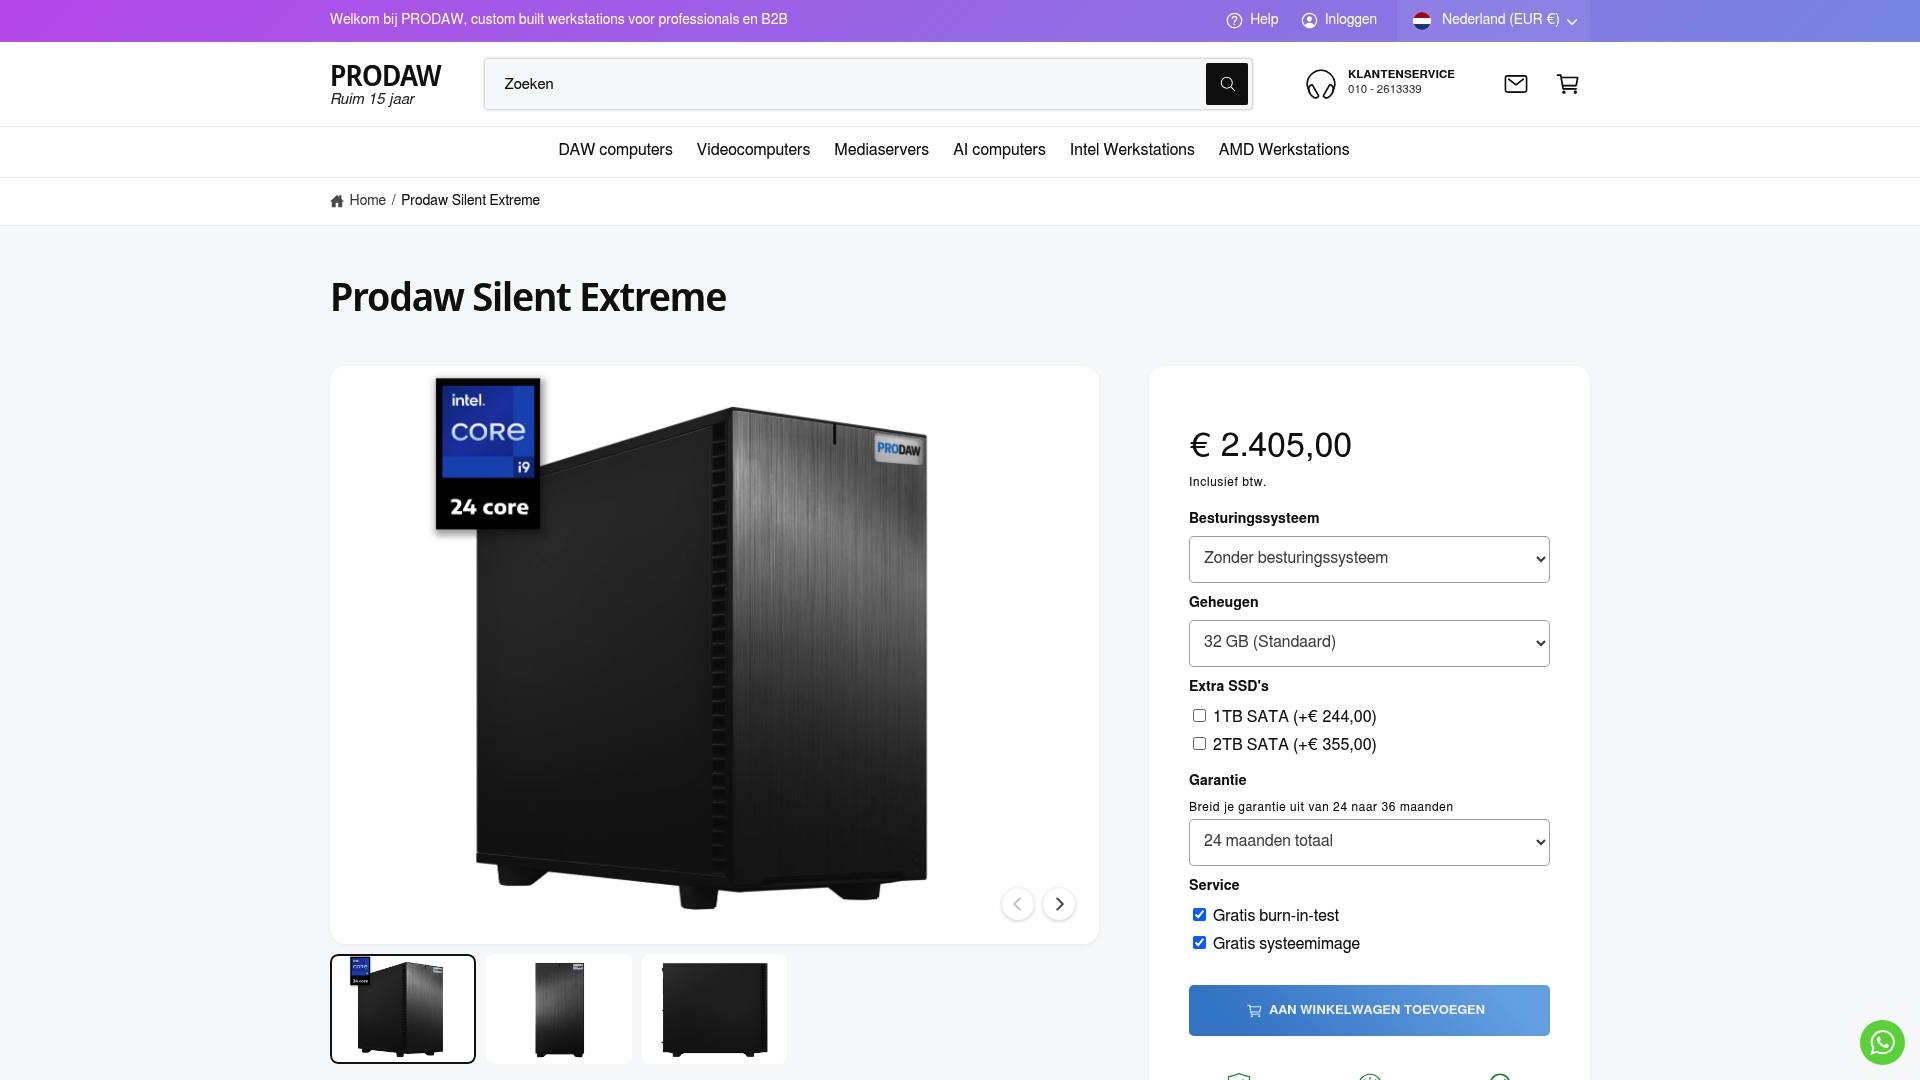Select the side-view case thumbnail
Viewport: 1920px width, 1080px height.
(x=714, y=1009)
